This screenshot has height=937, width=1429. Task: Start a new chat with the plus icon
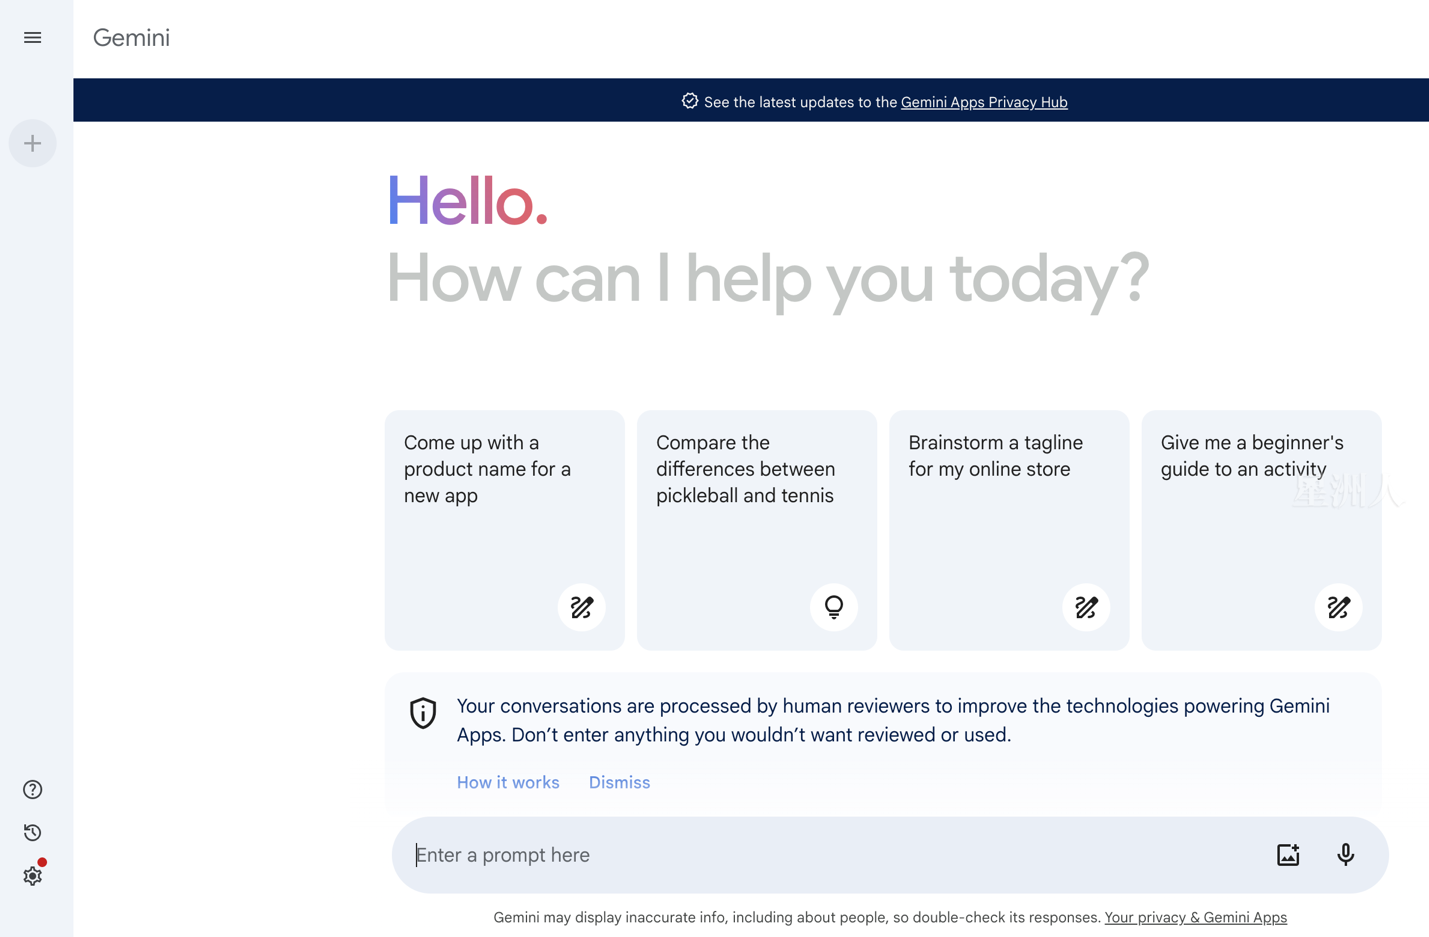tap(32, 142)
